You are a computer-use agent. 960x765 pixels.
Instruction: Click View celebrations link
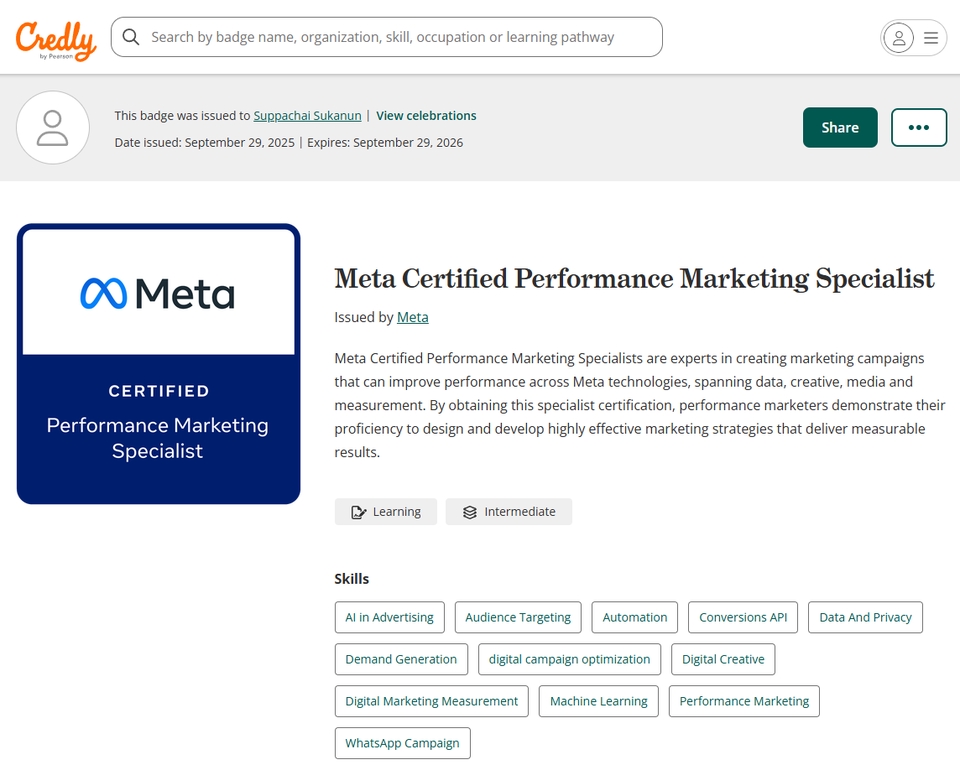point(426,116)
